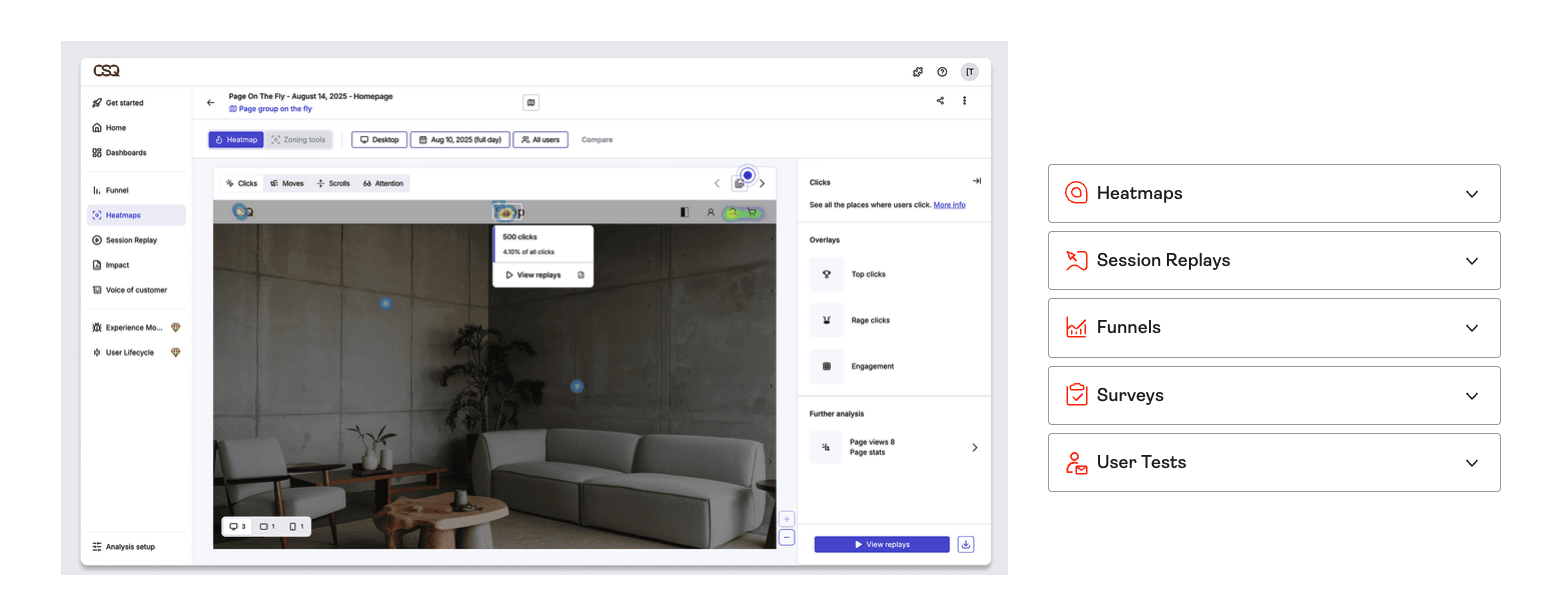Switch to the Zoning tools mode
The image size is (1567, 592).
298,140
